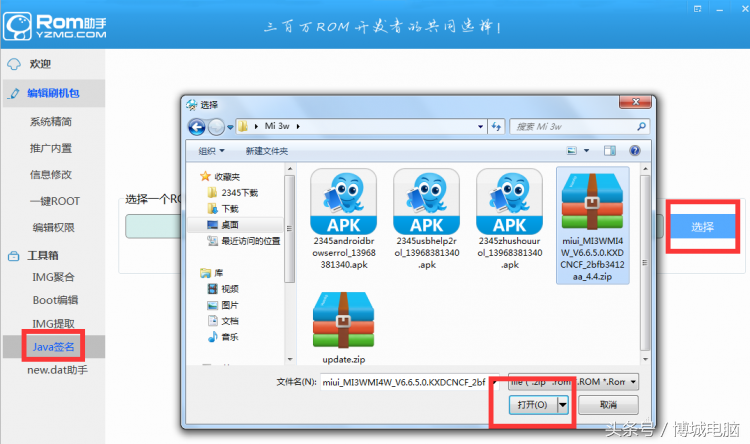
Task: Click the file list scrollbar down arrow
Action: tap(645, 359)
